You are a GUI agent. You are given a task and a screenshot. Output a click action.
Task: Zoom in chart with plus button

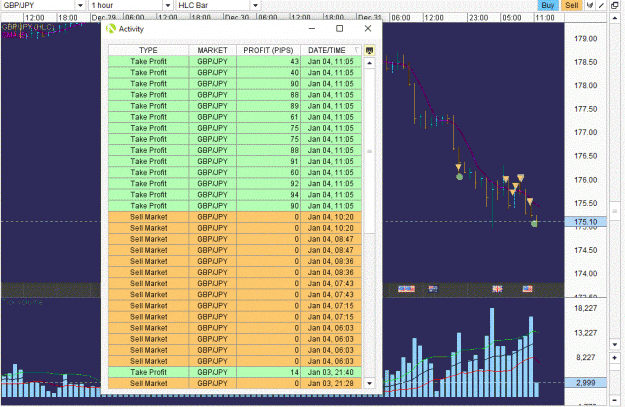tap(615, 358)
